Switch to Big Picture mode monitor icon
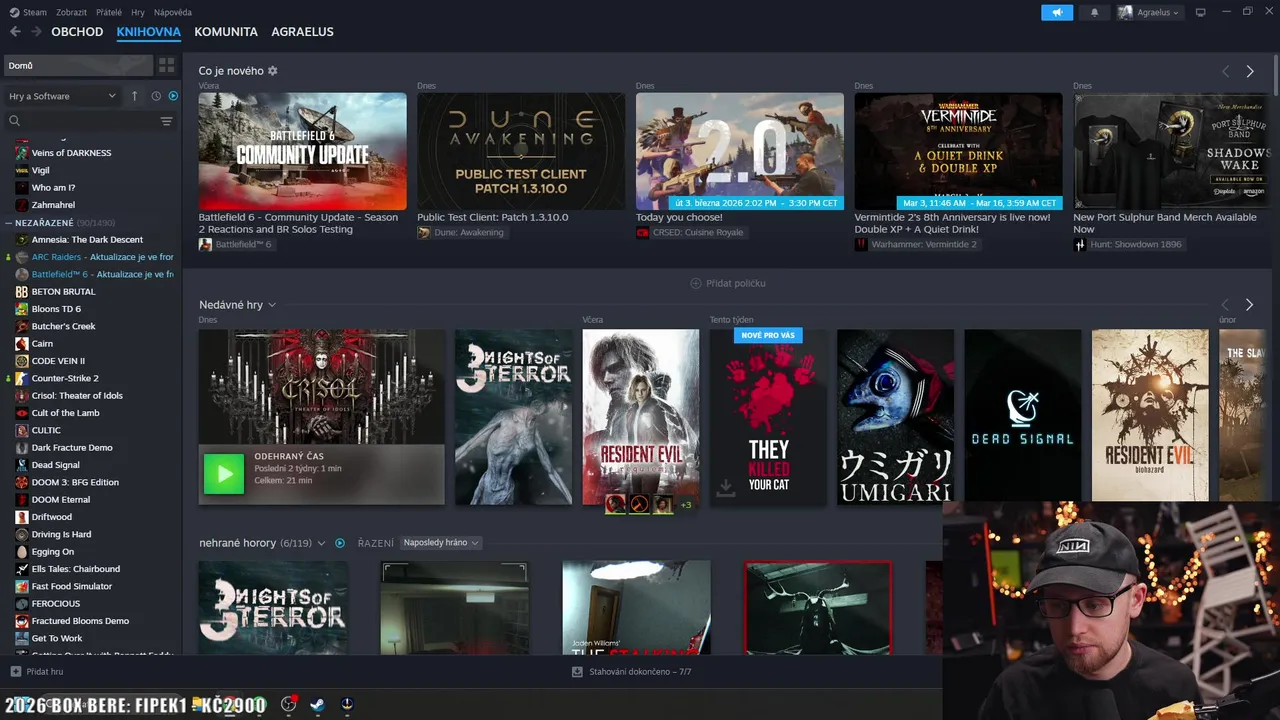 point(1201,12)
